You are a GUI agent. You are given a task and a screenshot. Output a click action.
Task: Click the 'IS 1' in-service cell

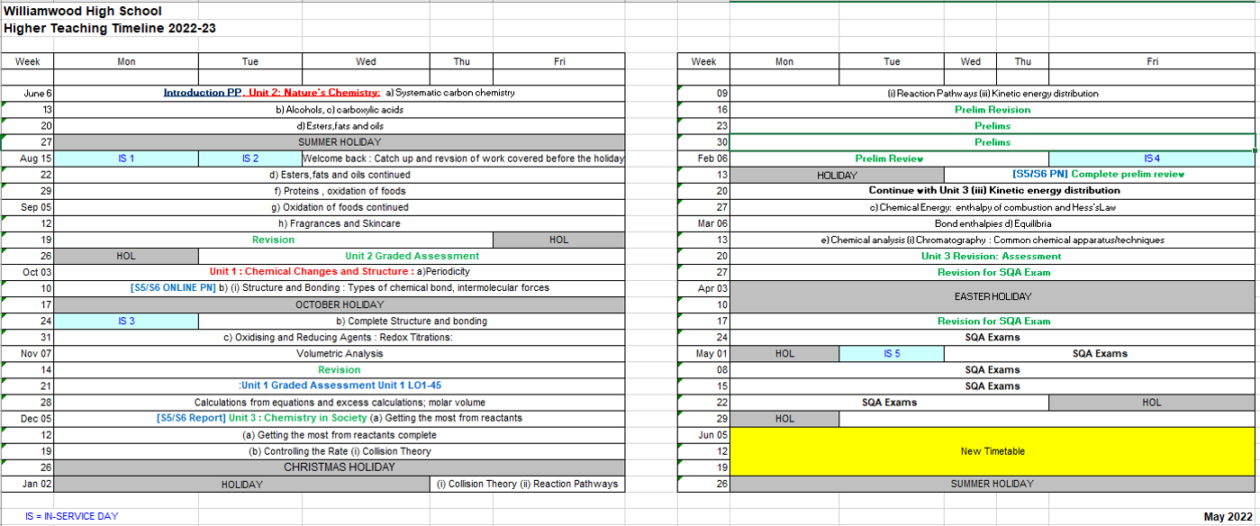pyautogui.click(x=127, y=158)
